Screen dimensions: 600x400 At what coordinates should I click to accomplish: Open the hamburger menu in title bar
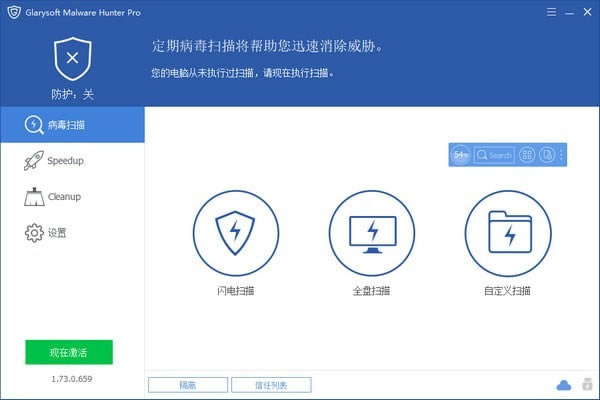pos(551,12)
